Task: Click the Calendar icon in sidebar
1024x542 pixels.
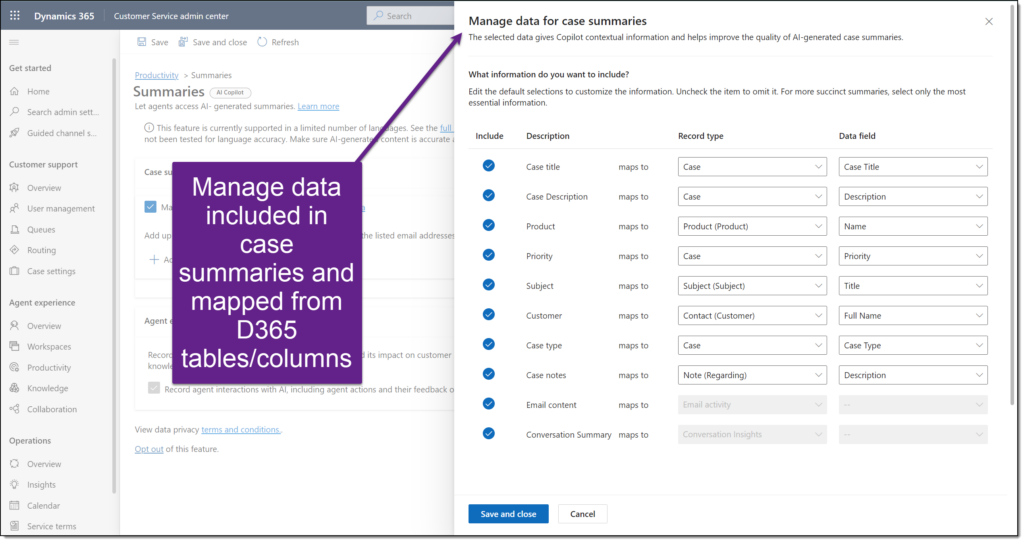Action: [x=14, y=505]
